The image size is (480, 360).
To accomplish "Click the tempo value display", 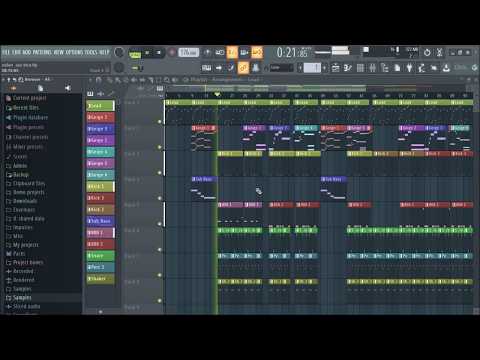I will tap(188, 52).
